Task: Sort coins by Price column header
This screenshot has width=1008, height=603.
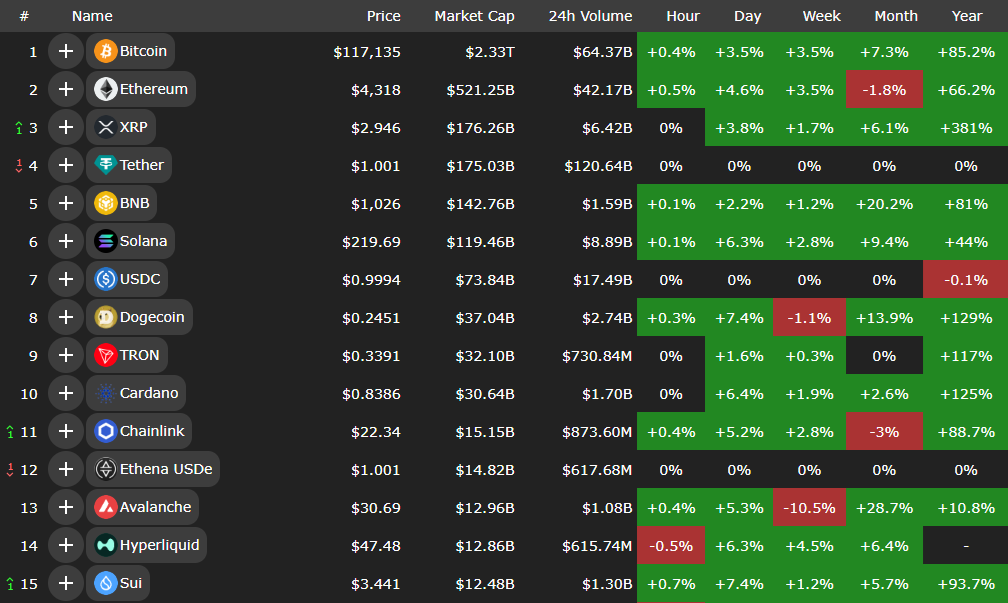Action: (383, 16)
